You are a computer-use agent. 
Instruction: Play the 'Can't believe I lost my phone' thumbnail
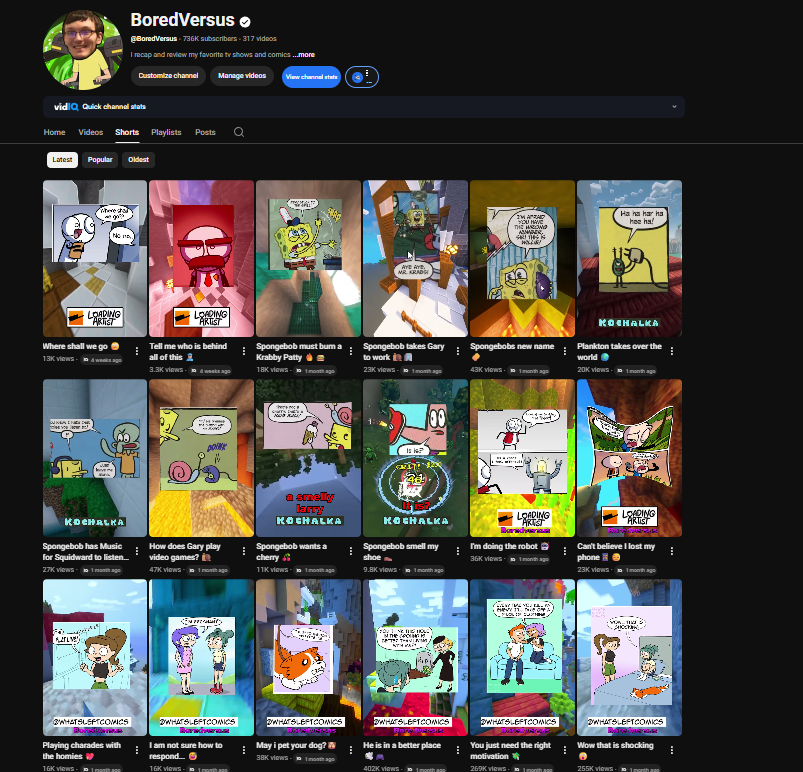[629, 458]
